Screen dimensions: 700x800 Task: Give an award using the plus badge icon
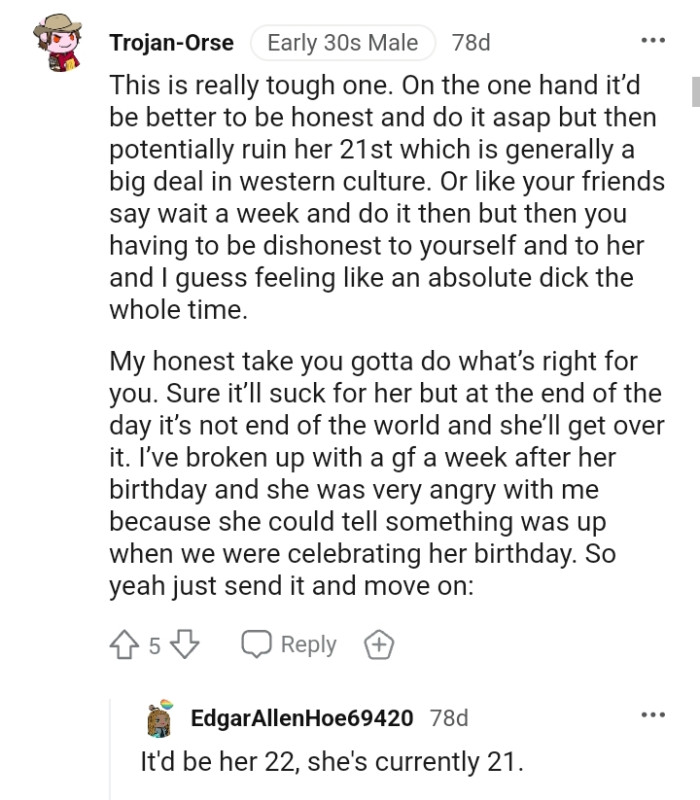pos(379,645)
